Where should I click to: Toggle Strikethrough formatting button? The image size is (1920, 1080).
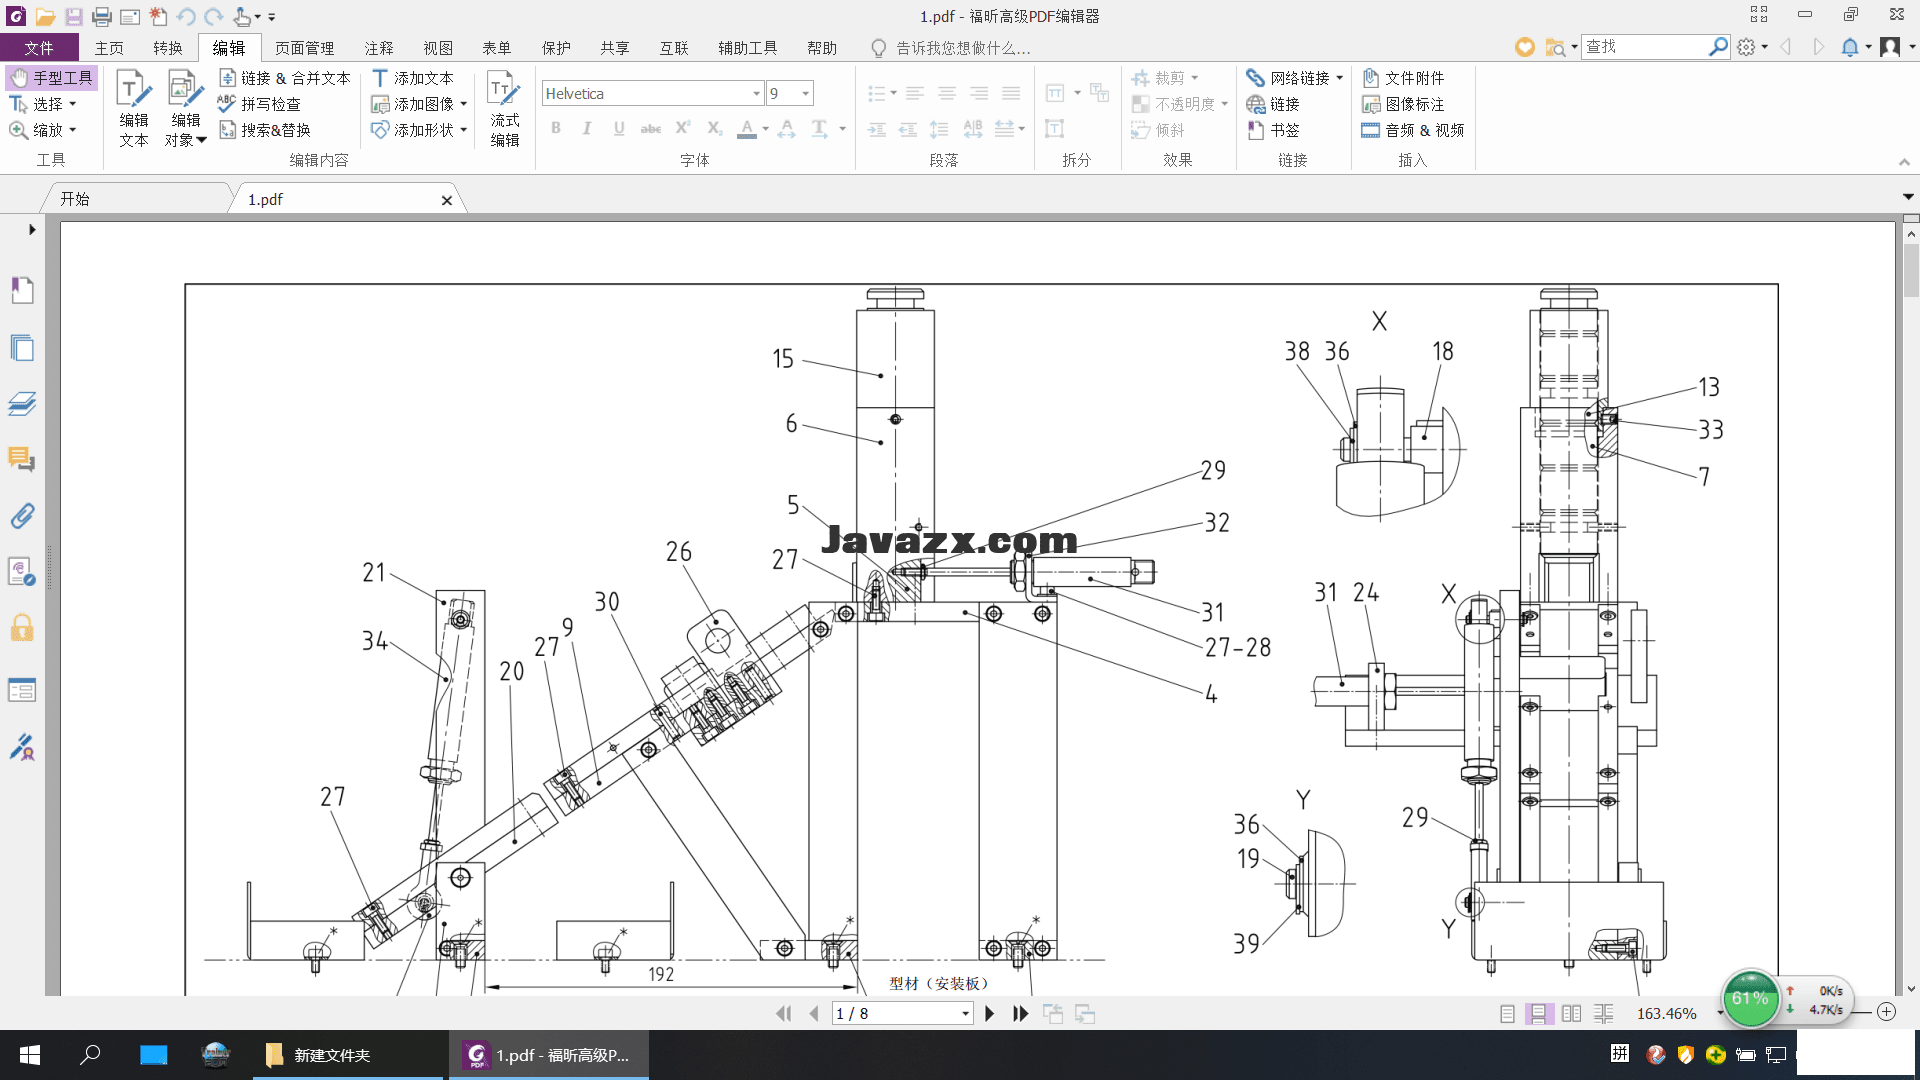coord(651,128)
